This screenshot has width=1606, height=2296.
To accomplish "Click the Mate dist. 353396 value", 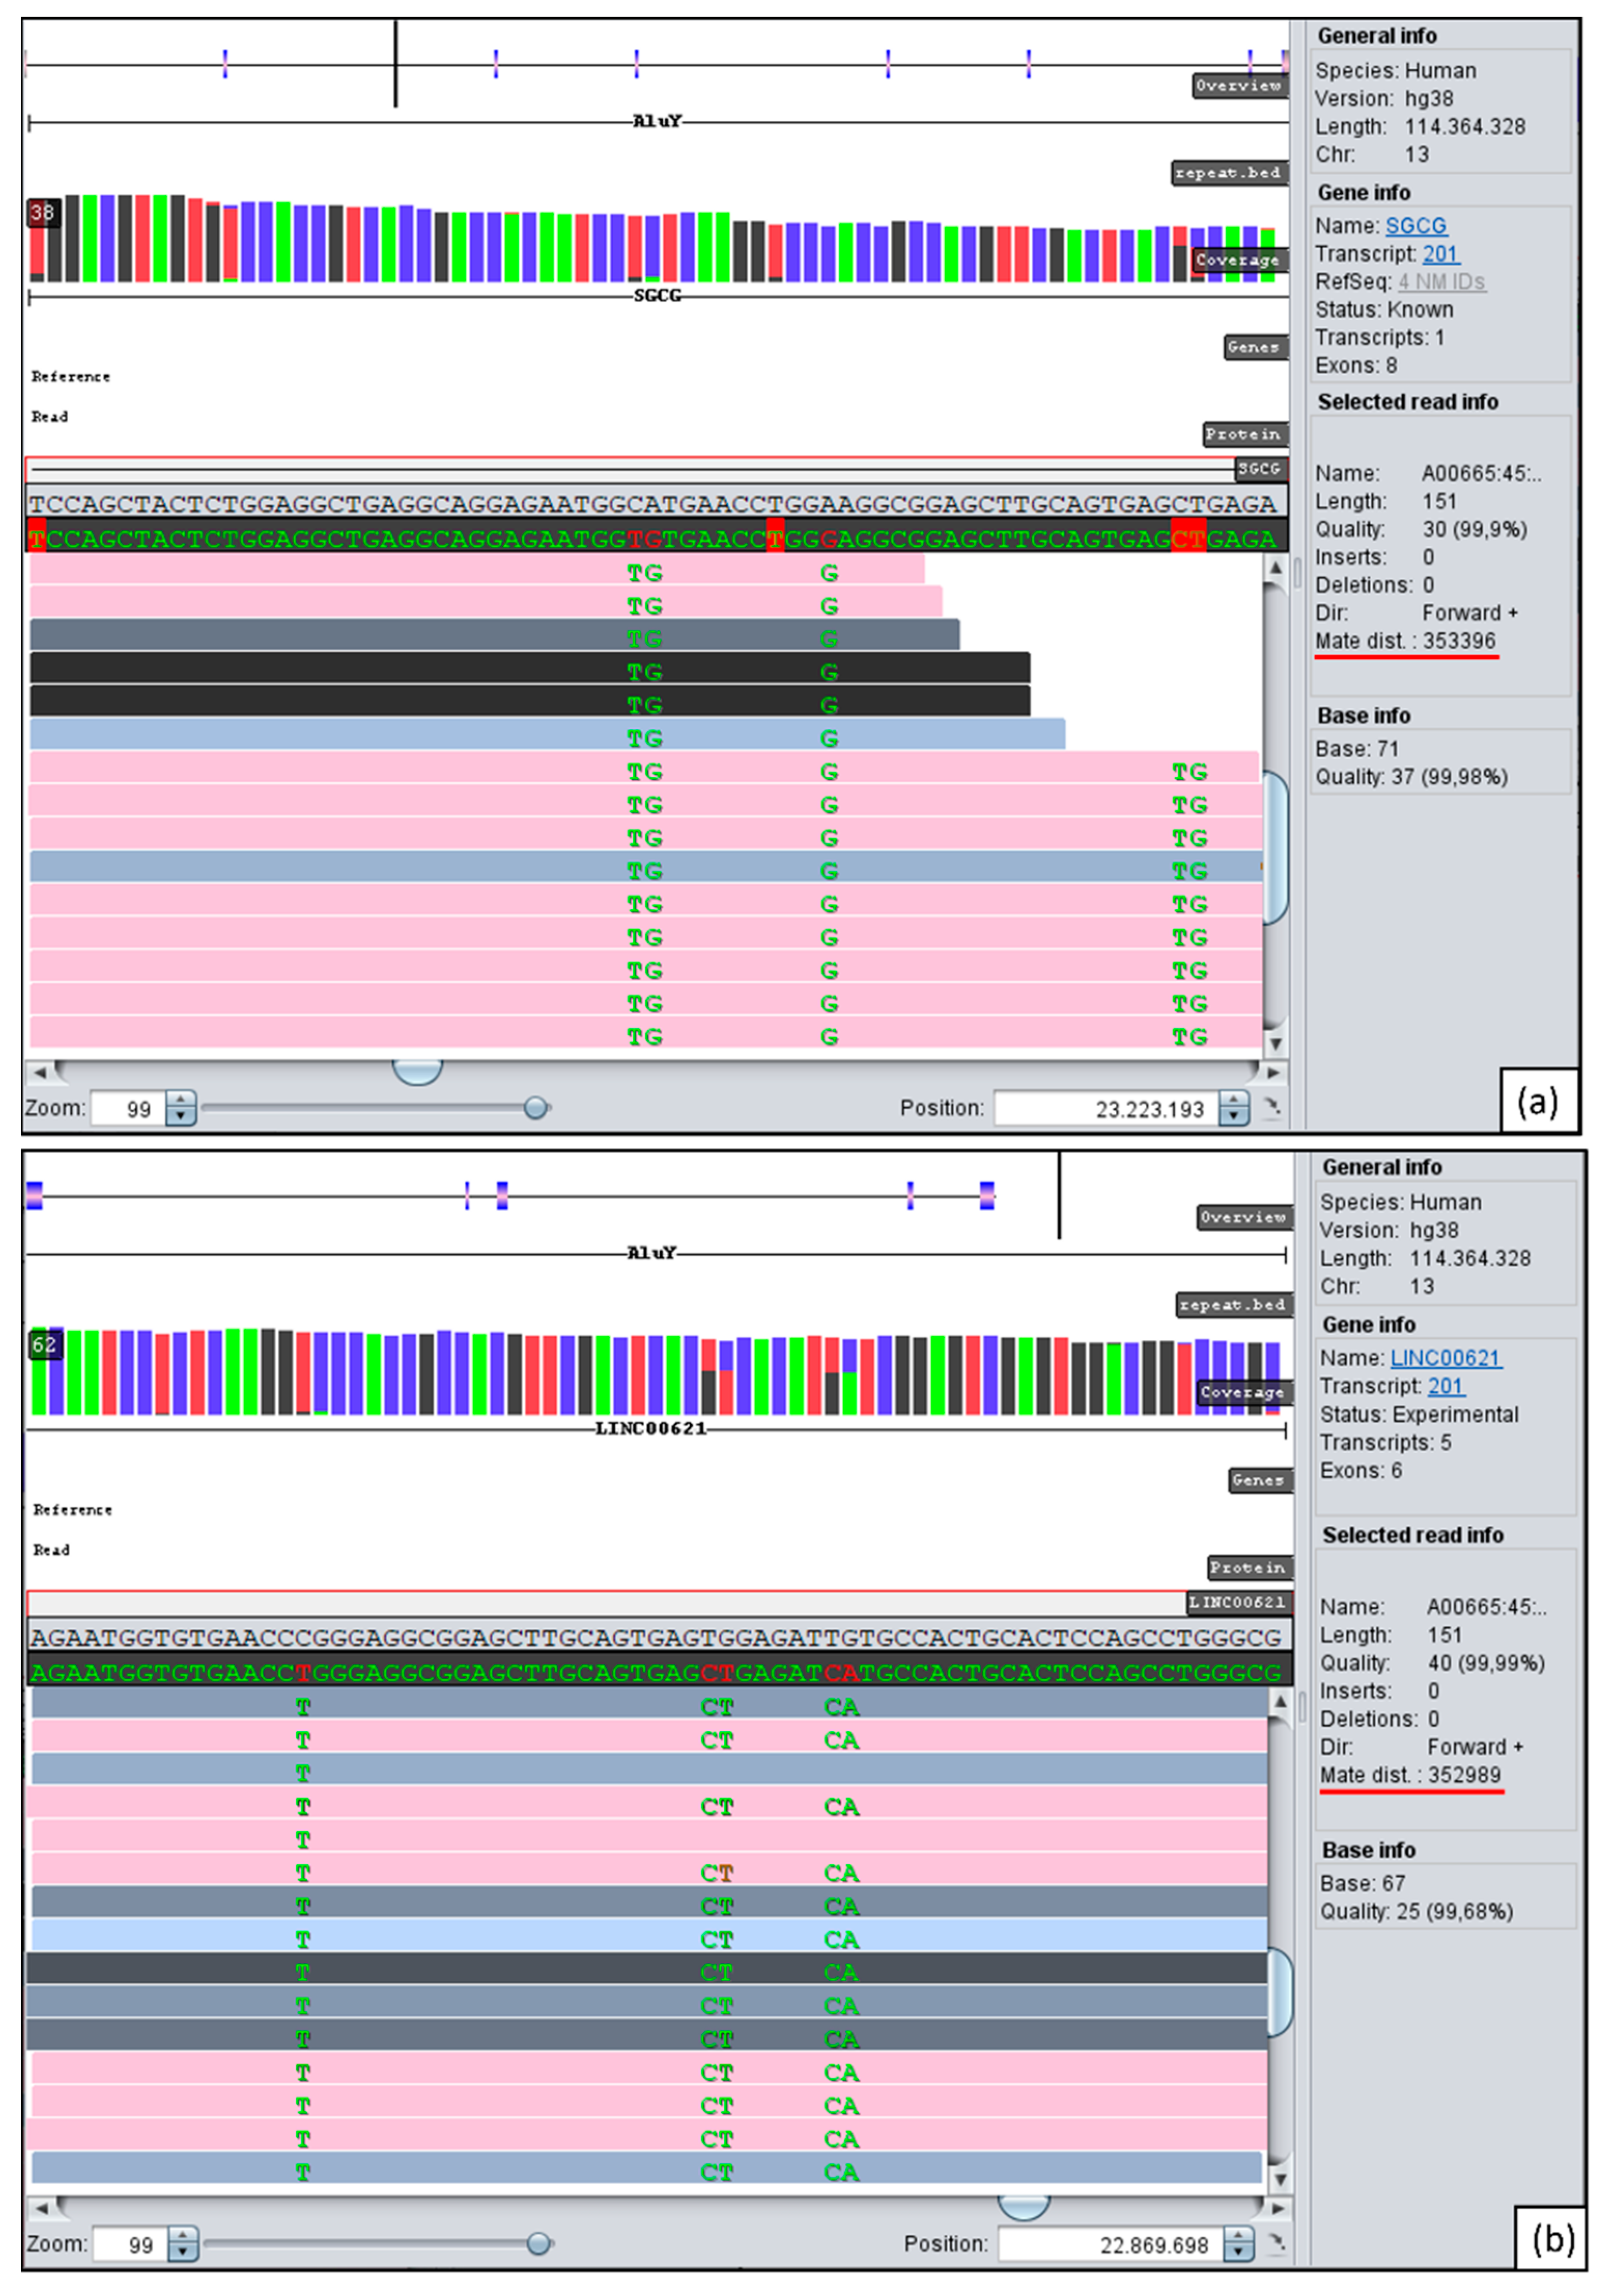I will 1460,641.
